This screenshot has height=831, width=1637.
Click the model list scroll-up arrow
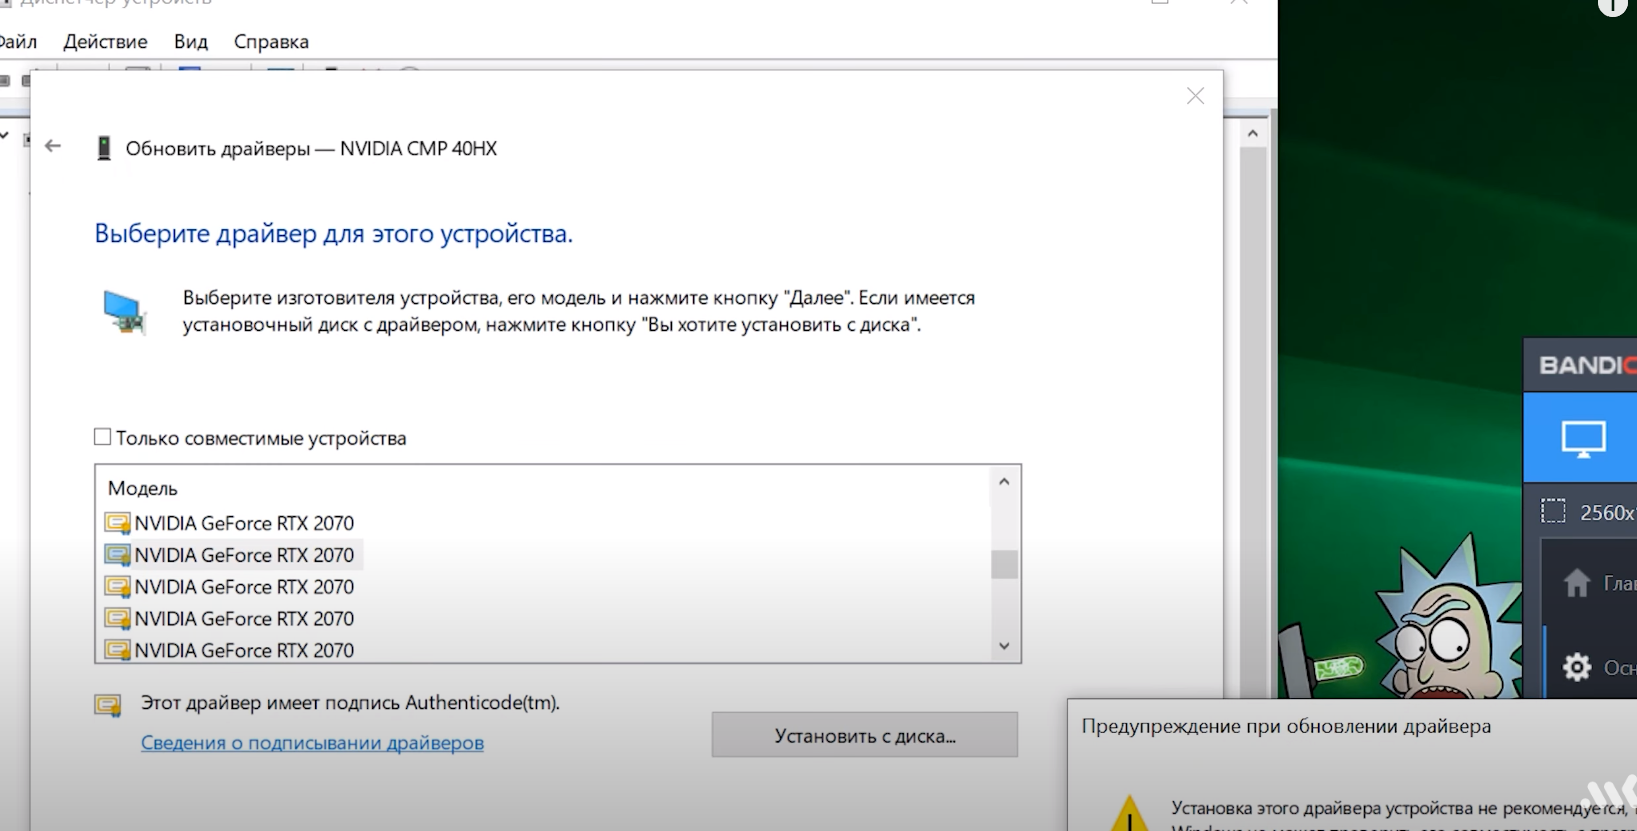point(1004,482)
